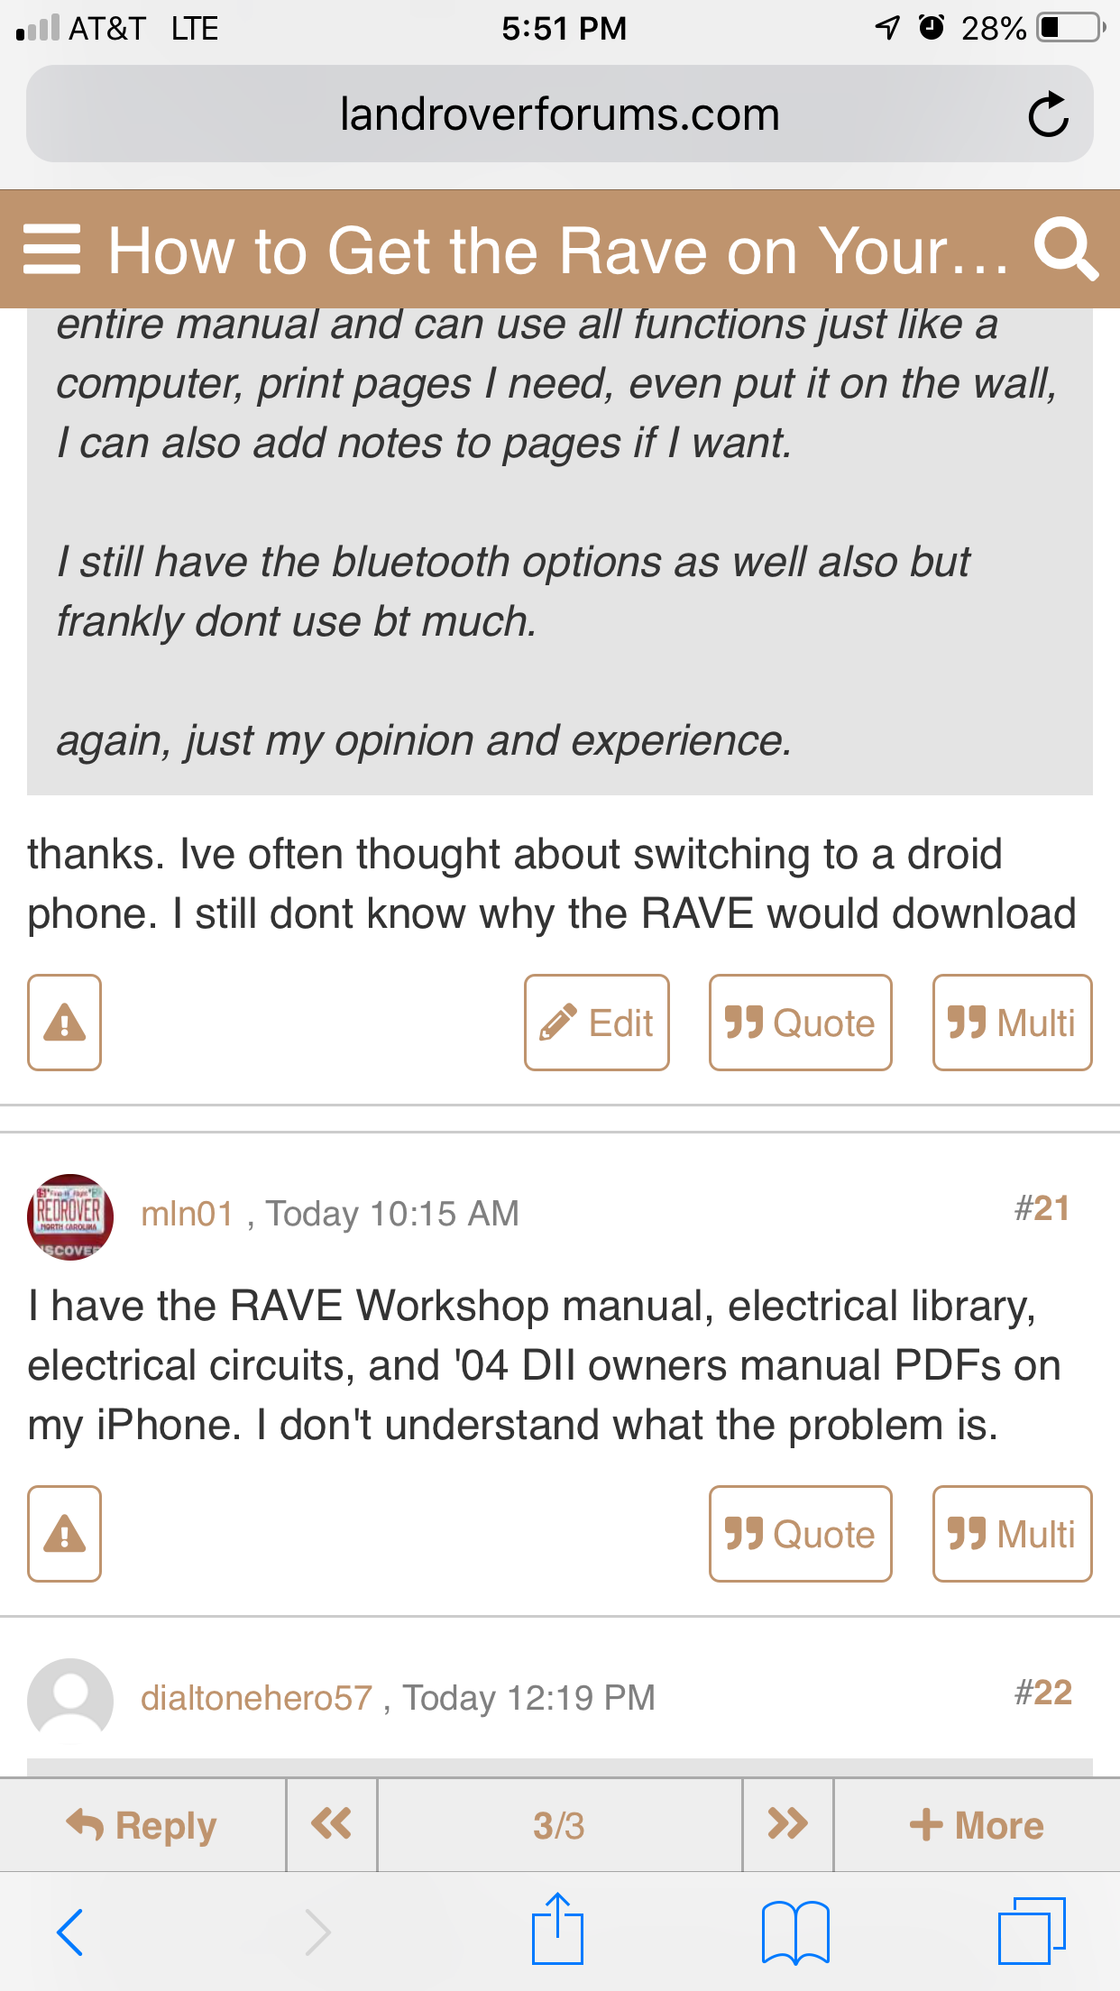The image size is (1120, 1991).
Task: Toggle Multi-quote on mln01's post
Action: 1011,1533
